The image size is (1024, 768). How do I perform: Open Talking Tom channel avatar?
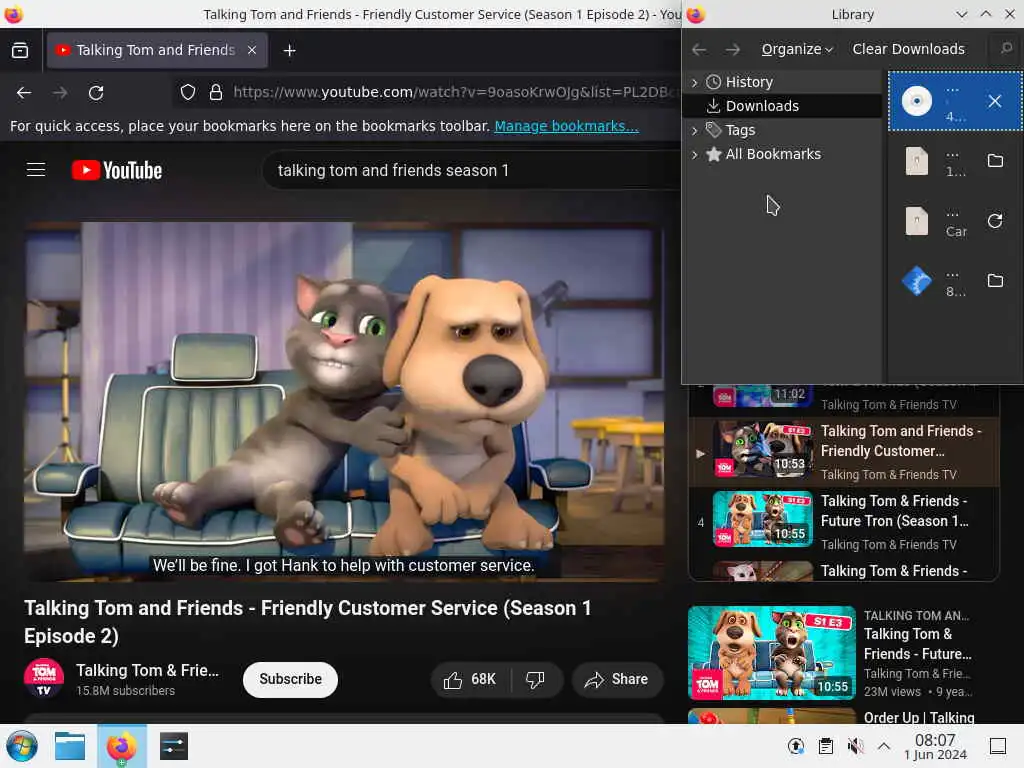(44, 679)
